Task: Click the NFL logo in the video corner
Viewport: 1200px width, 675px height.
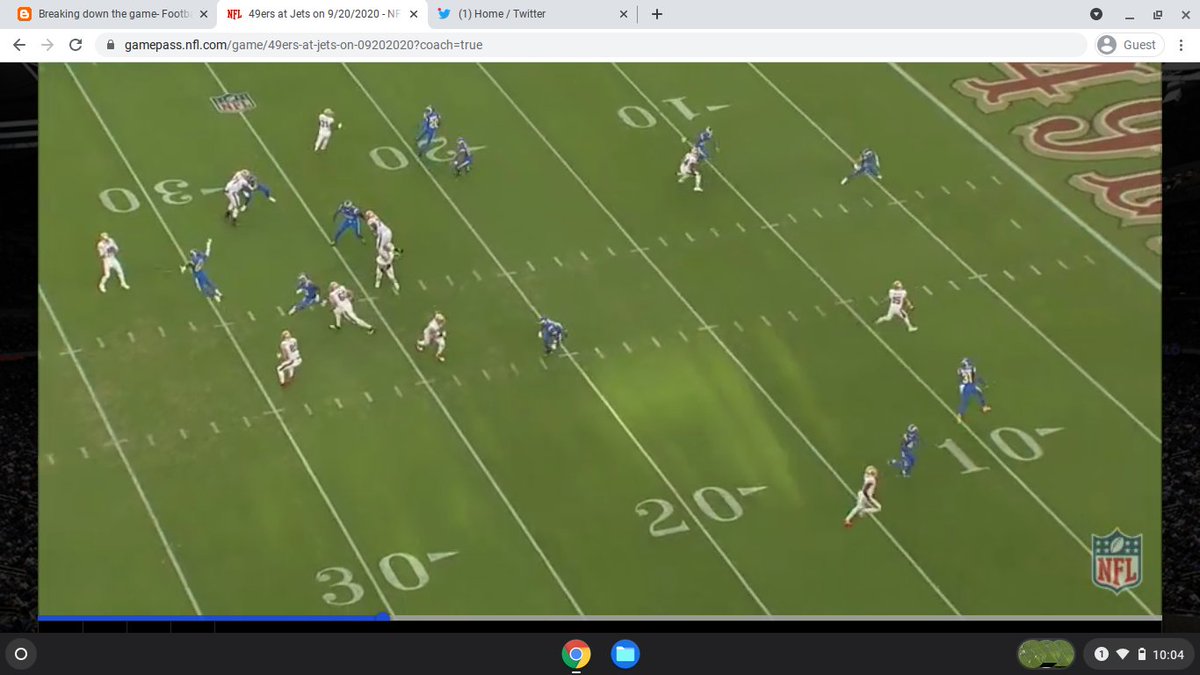Action: (1117, 562)
